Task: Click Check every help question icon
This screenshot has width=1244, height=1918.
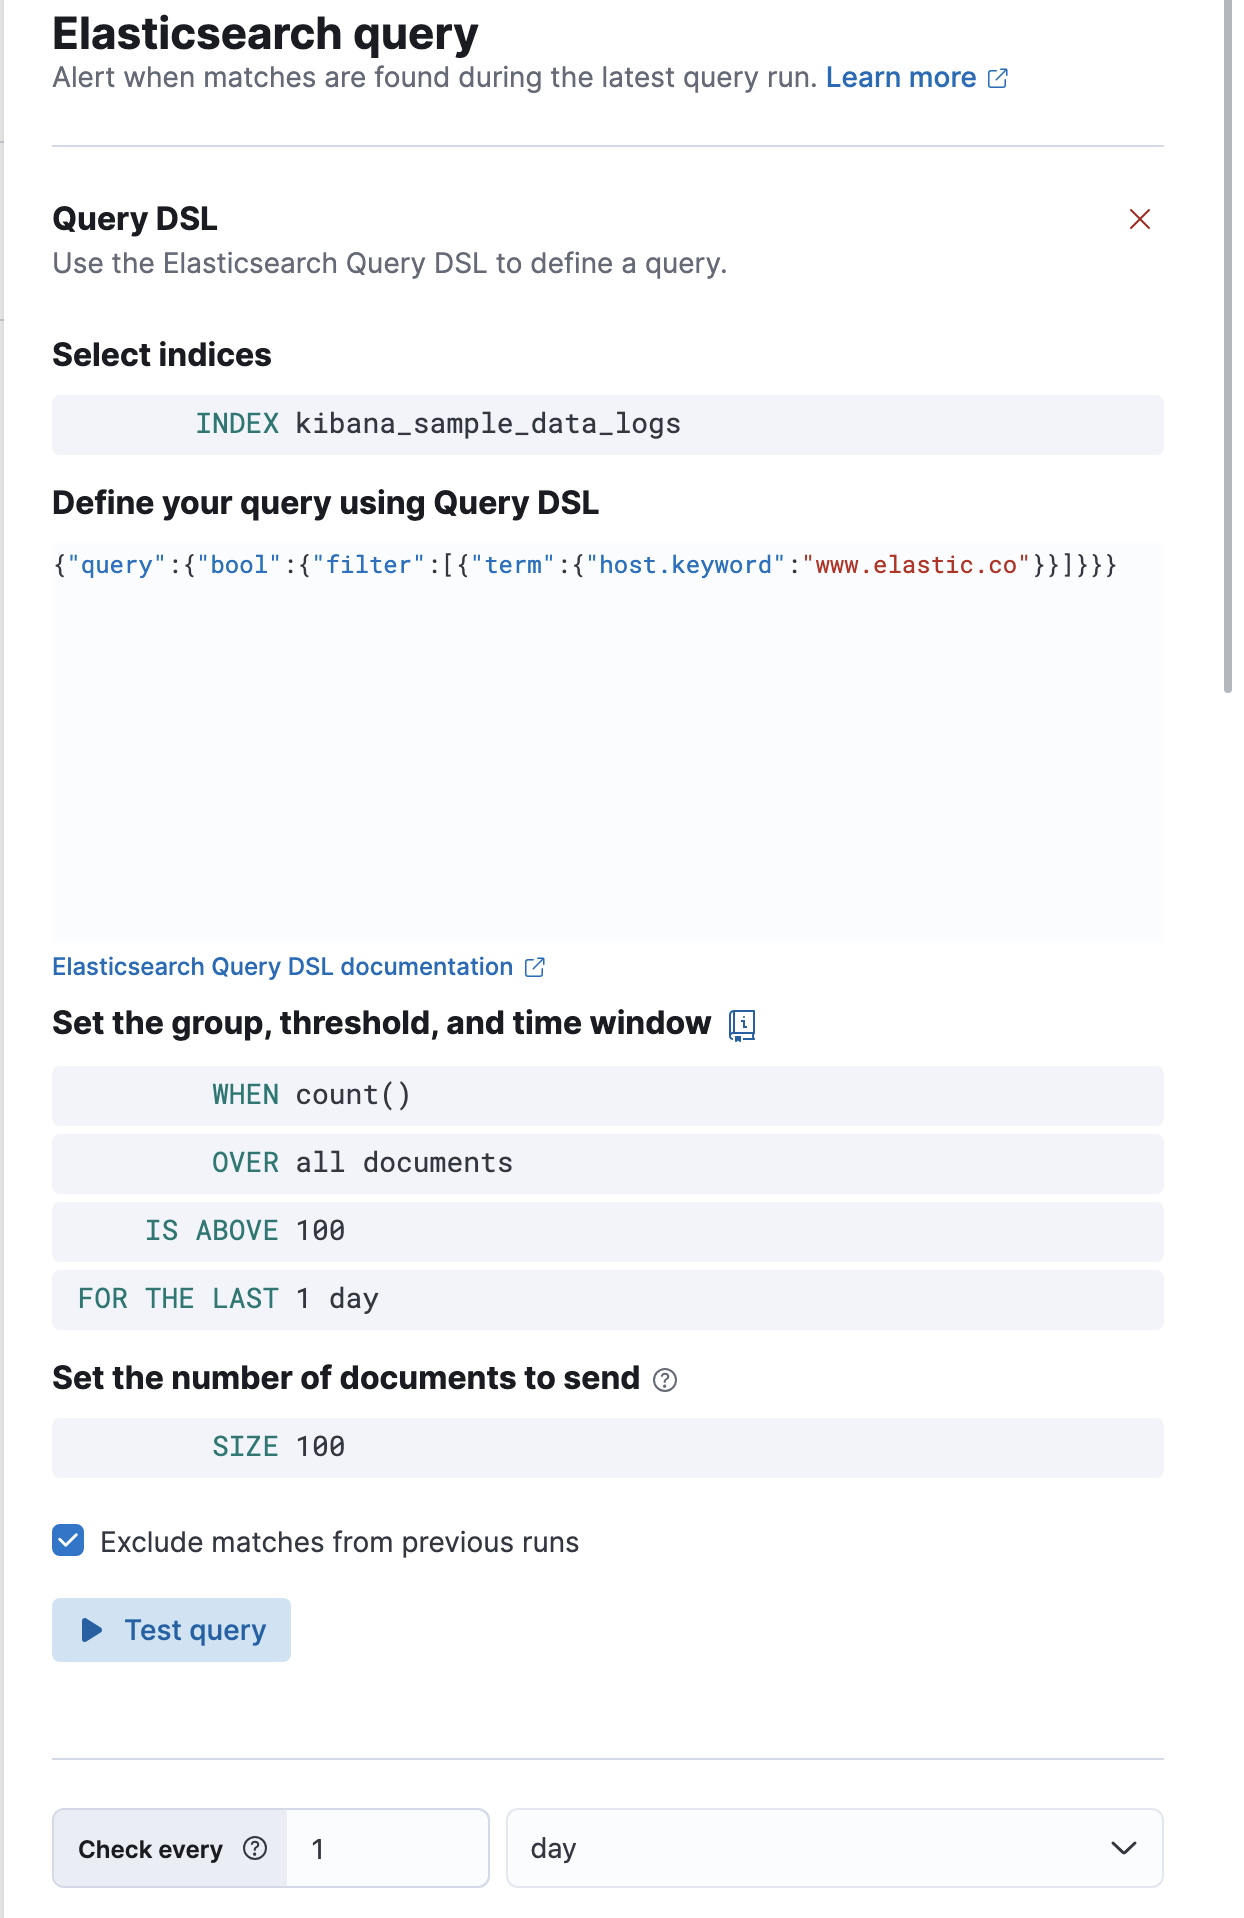Action: point(255,1848)
